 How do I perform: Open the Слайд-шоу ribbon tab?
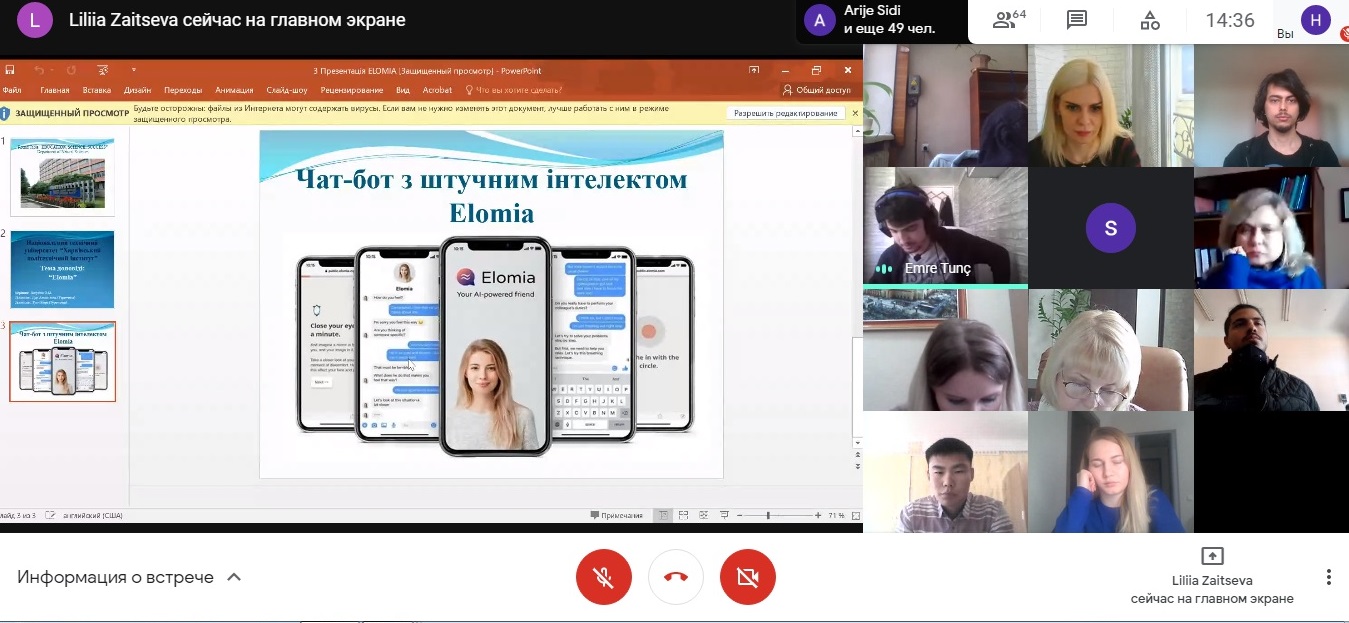point(288,90)
